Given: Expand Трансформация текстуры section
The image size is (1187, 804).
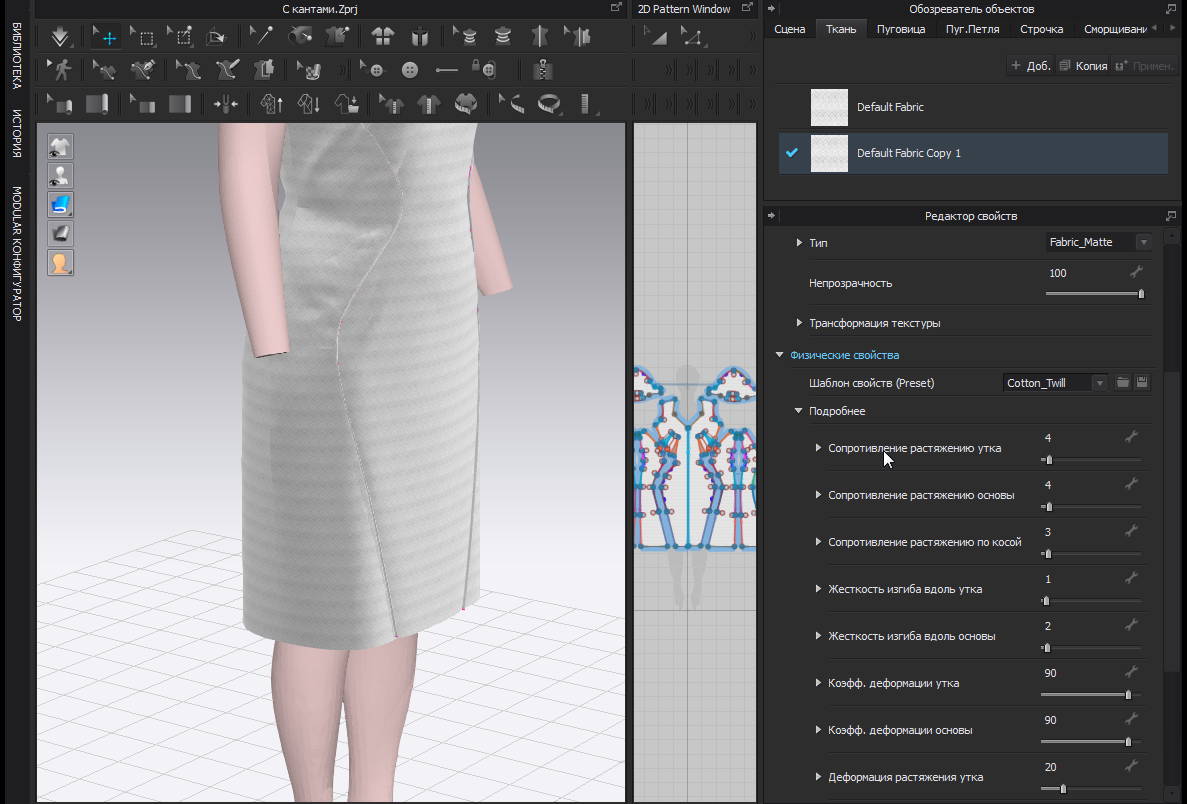Looking at the screenshot, I should (799, 323).
